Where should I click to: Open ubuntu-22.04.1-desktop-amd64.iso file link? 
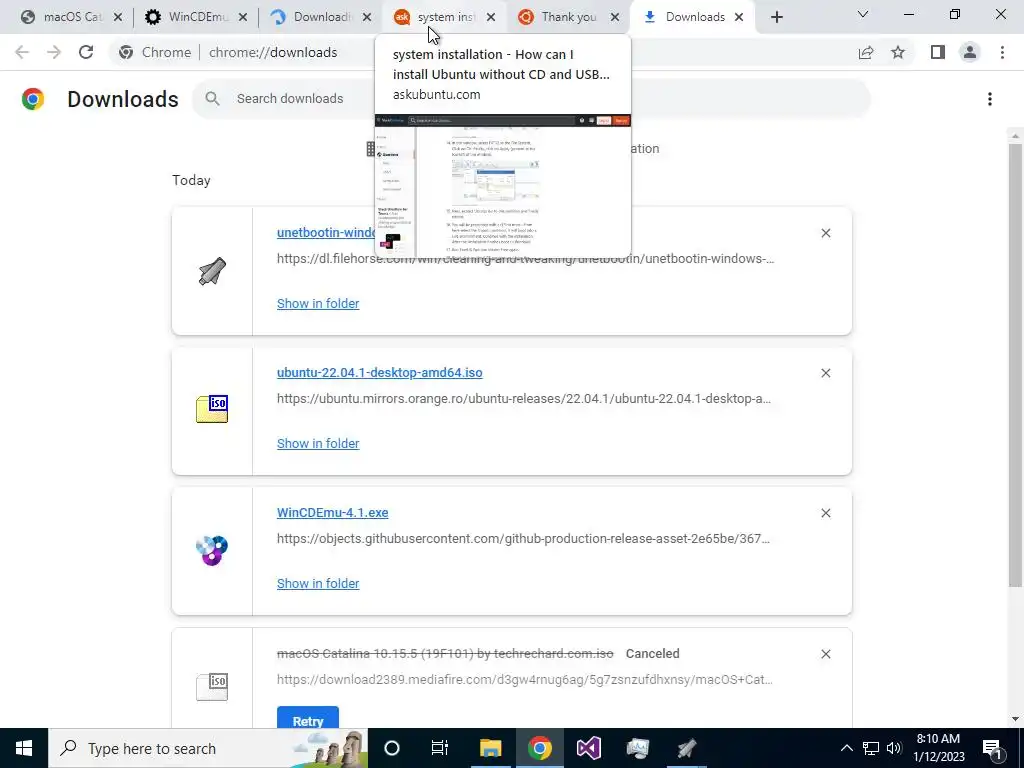pos(379,372)
